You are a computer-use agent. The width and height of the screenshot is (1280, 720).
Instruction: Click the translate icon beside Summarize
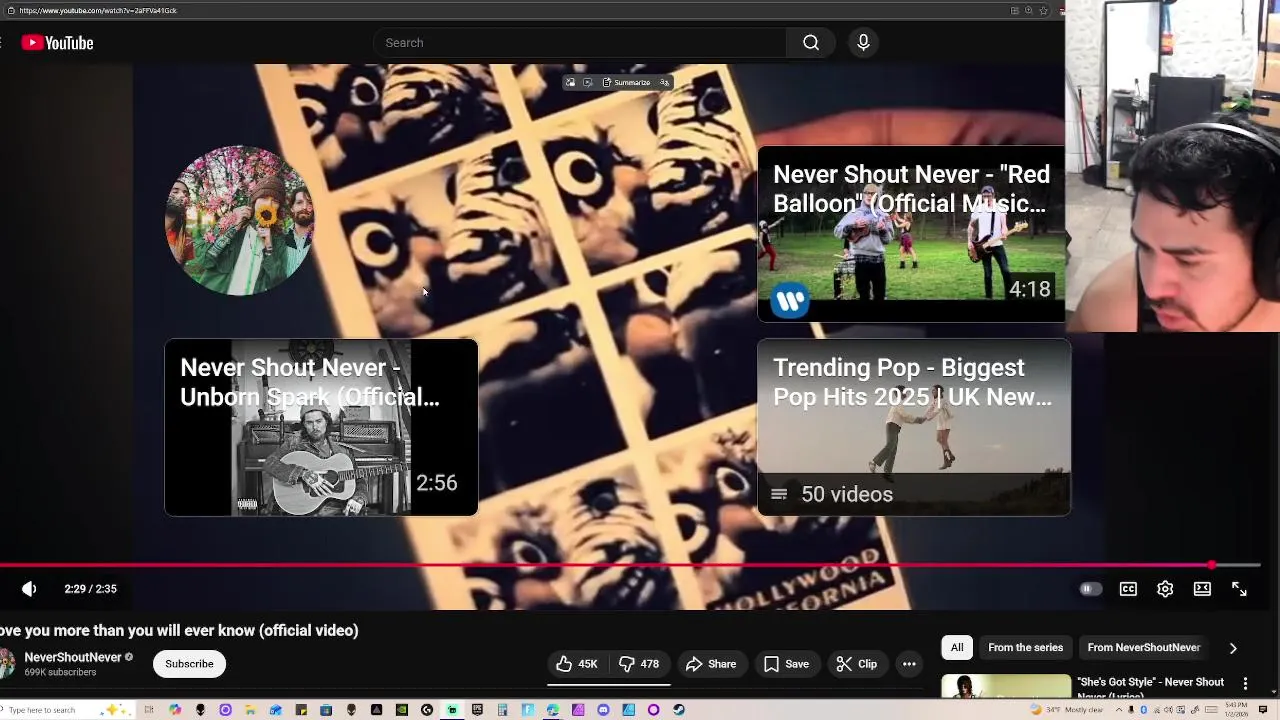tap(664, 82)
